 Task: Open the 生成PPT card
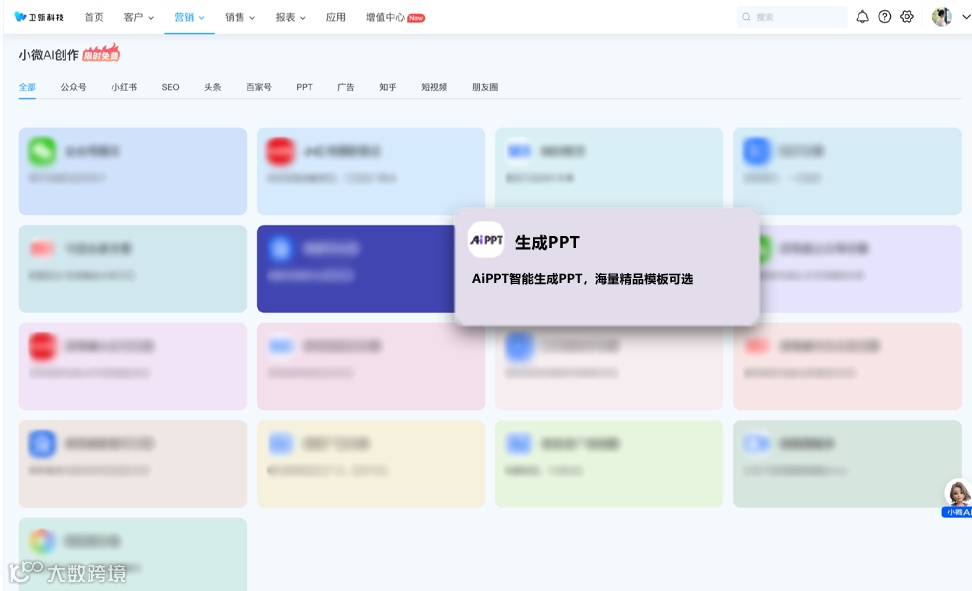click(x=607, y=267)
